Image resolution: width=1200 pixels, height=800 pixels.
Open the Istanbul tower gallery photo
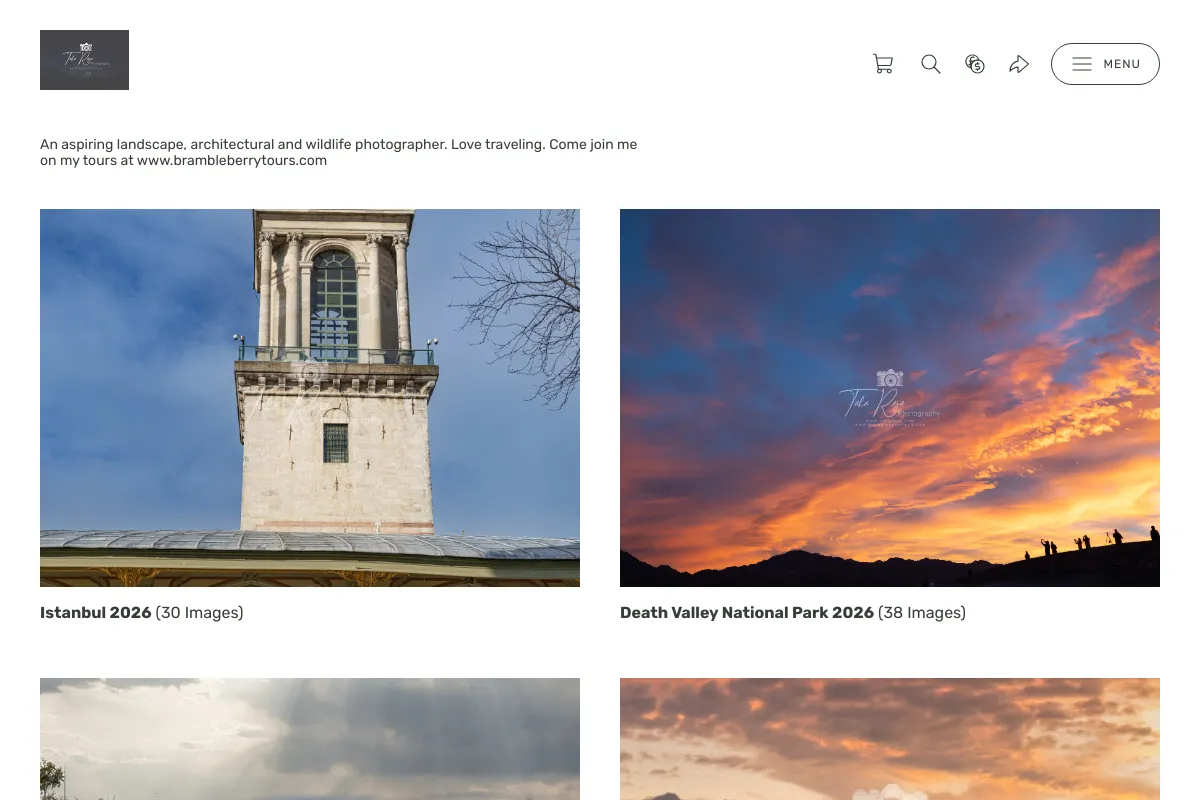310,398
